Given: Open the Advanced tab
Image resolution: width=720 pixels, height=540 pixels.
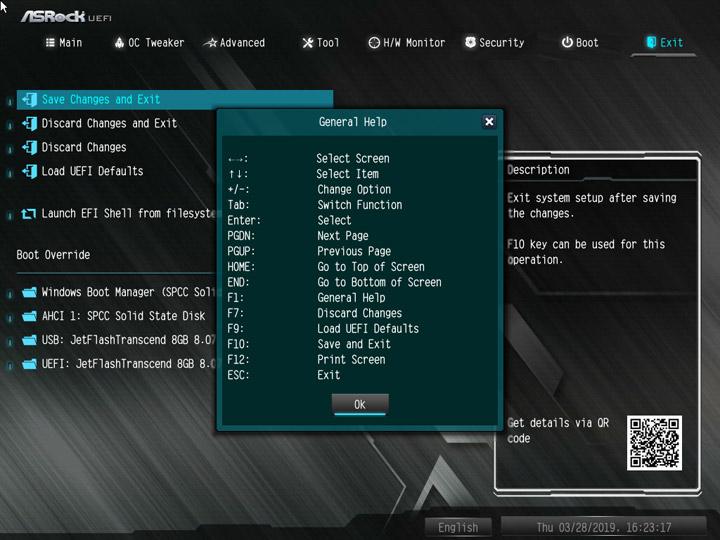Looking at the screenshot, I should (x=234, y=43).
